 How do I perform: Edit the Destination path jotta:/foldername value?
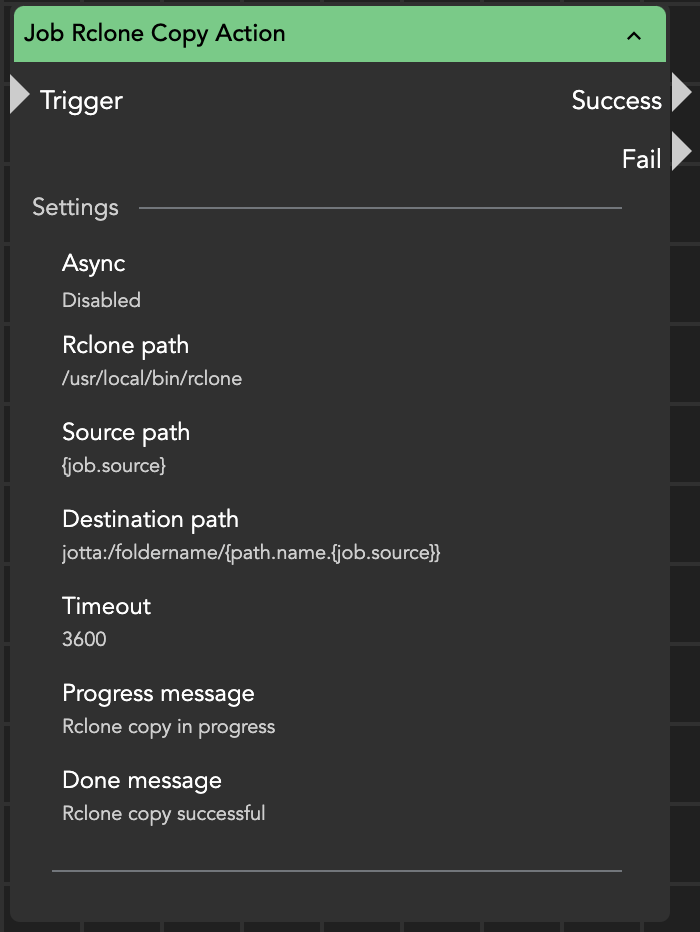coord(251,553)
